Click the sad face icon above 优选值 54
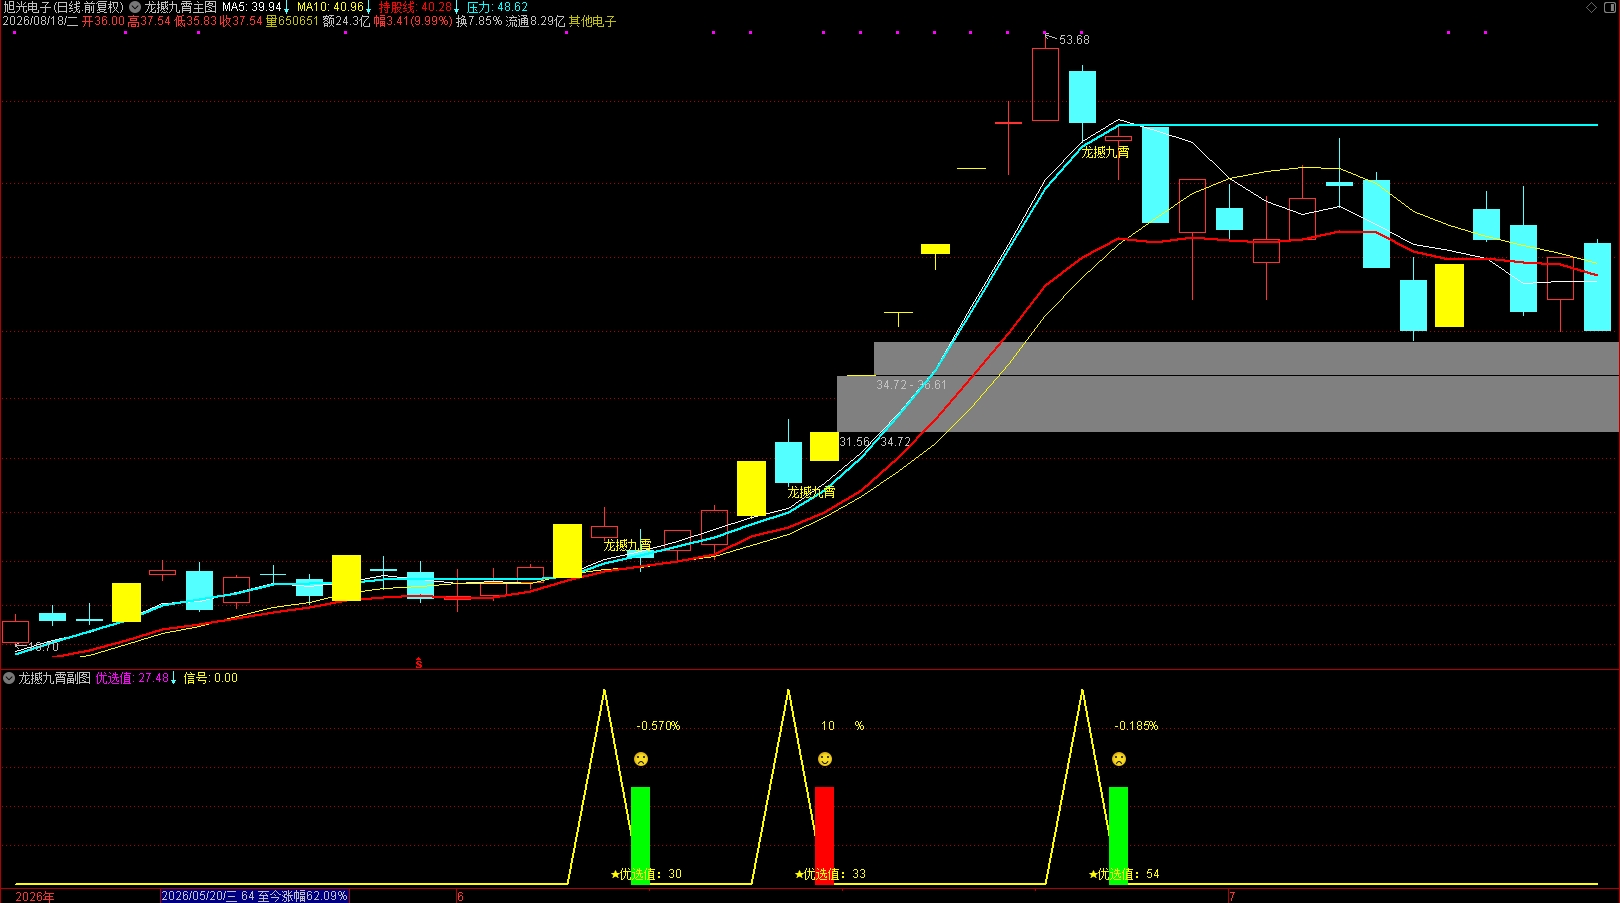 [x=1119, y=759]
